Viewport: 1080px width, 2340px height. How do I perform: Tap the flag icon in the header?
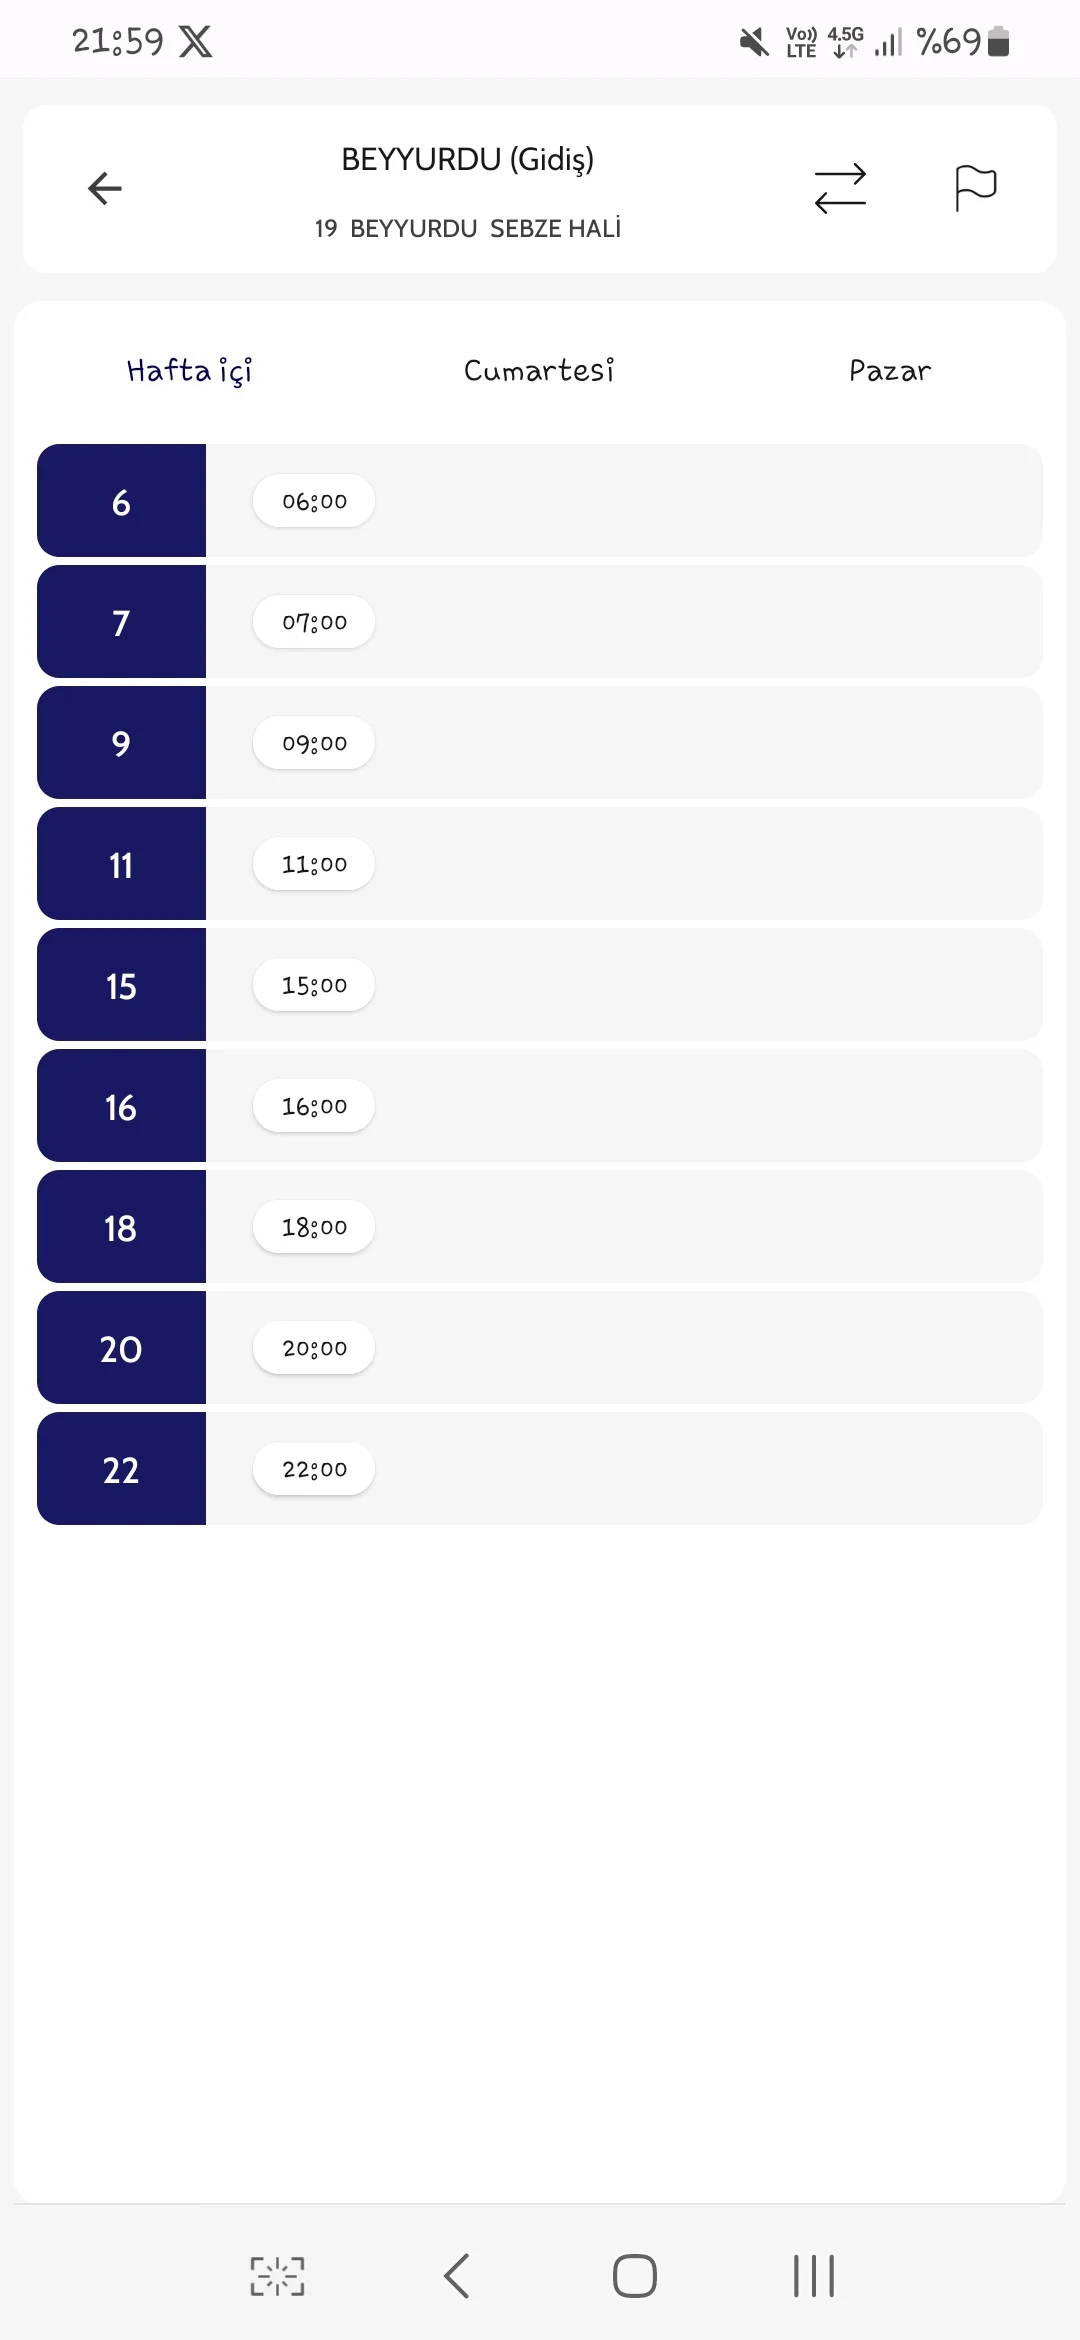tap(975, 188)
